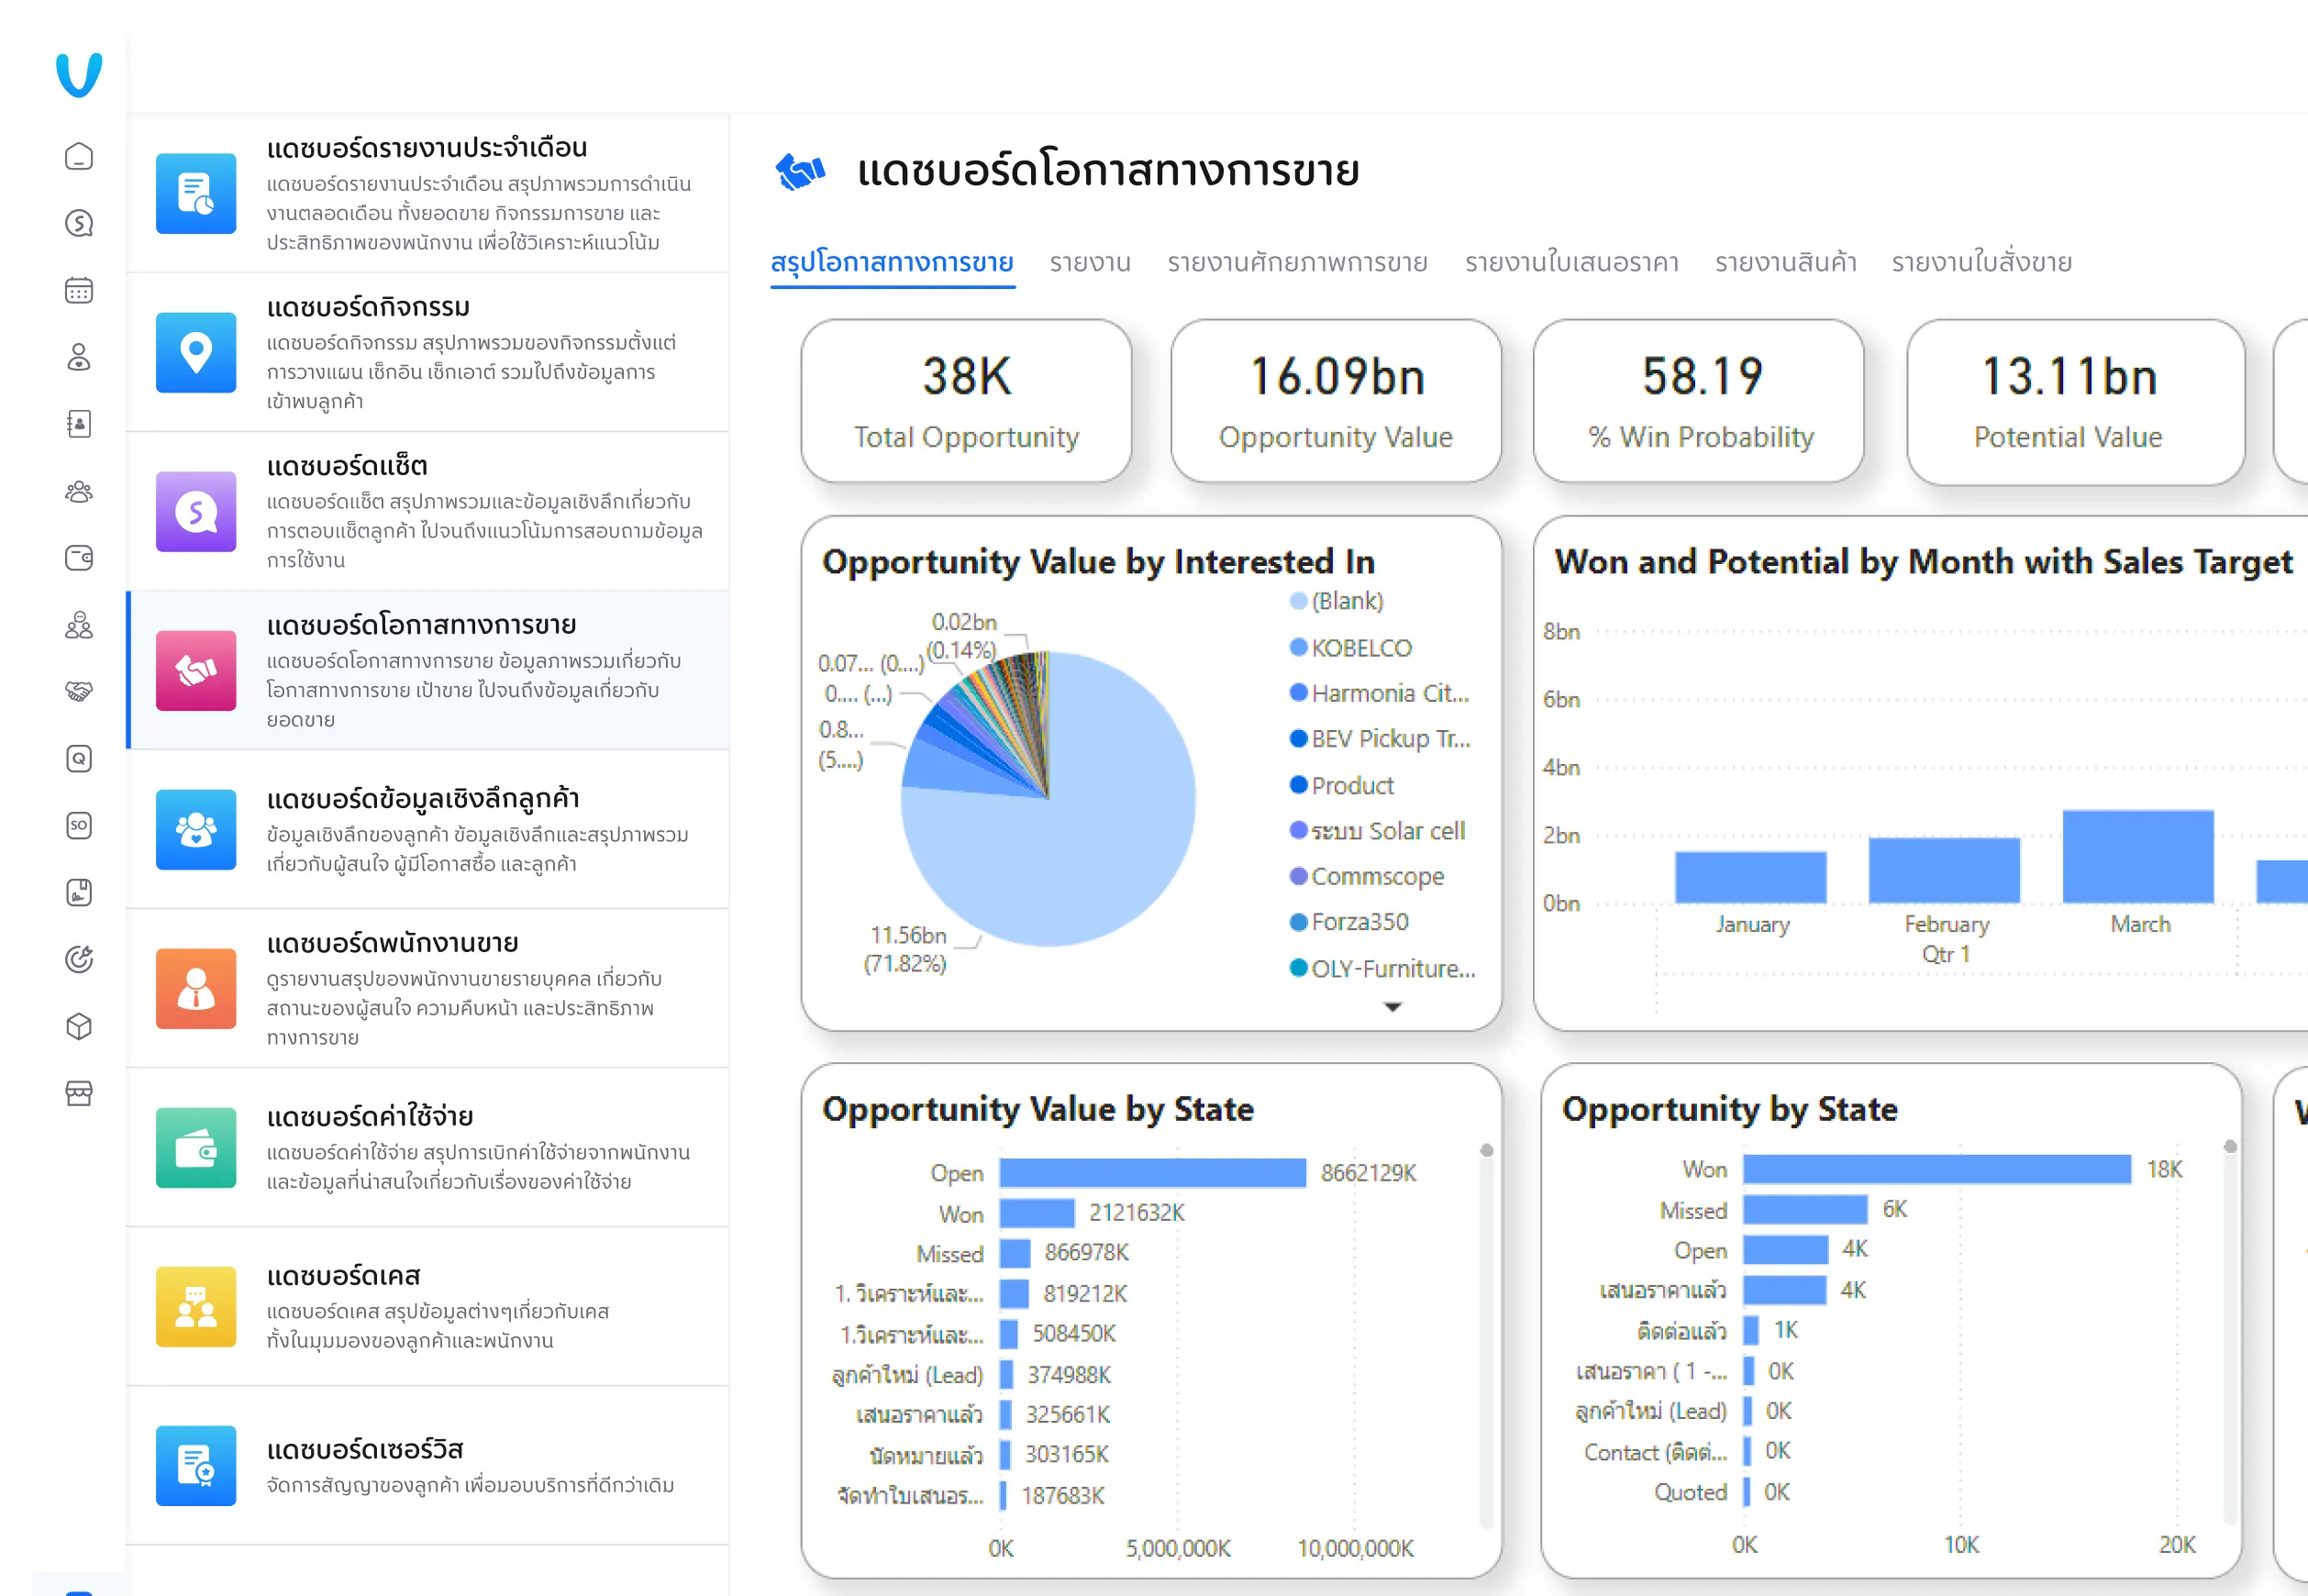Click the Commscope legend entry
The image size is (2308, 1596).
click(x=1367, y=876)
